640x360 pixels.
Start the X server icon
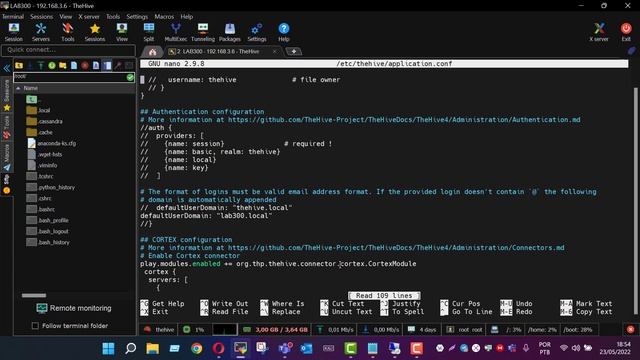[599, 32]
